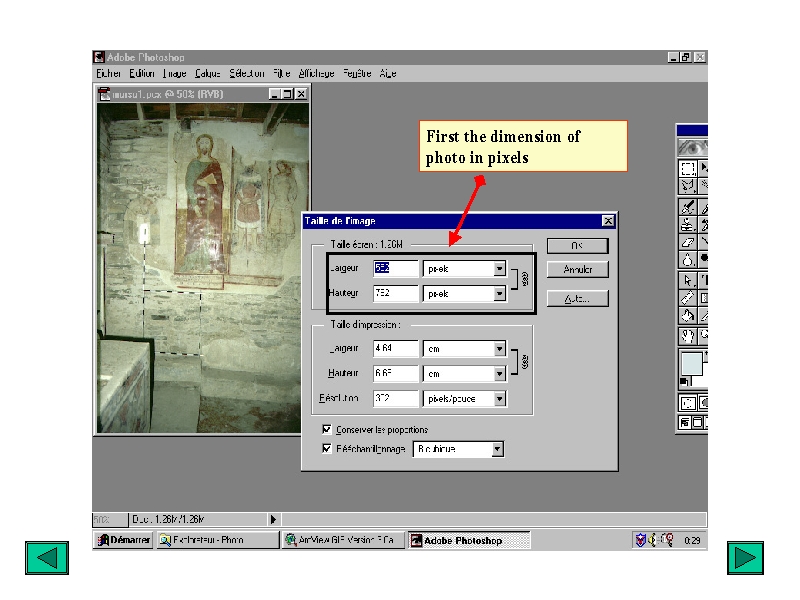Screen dimensions: 800x600
Task: Select the Move tool in toolbox
Action: tap(703, 168)
